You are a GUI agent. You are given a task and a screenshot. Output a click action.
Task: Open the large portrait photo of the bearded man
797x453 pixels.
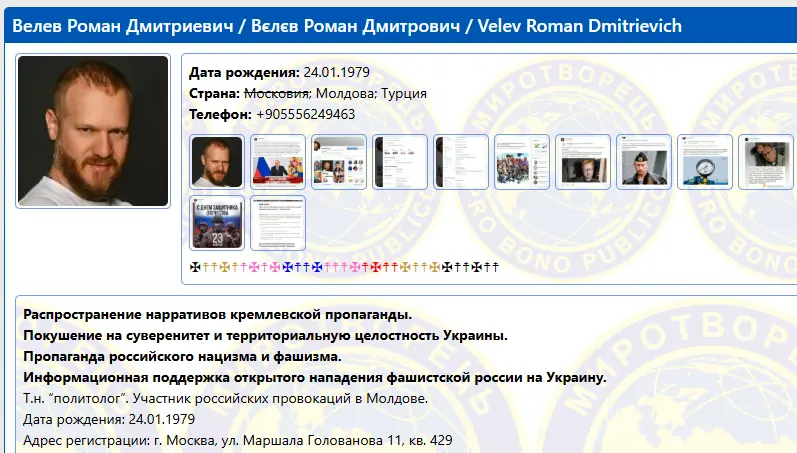click(93, 131)
